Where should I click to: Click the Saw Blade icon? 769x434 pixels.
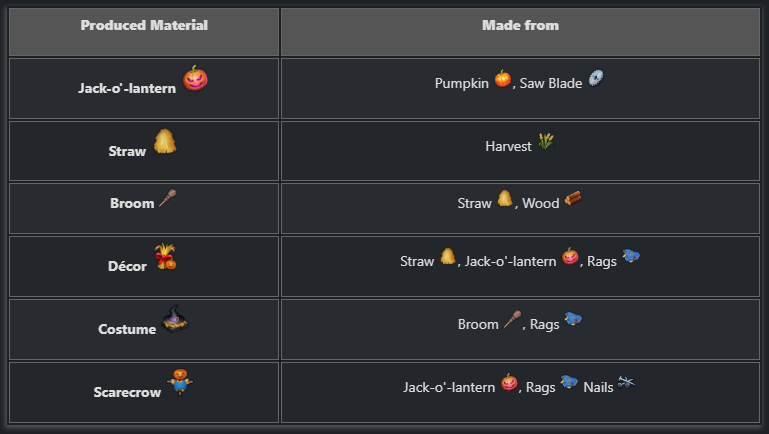coord(596,77)
